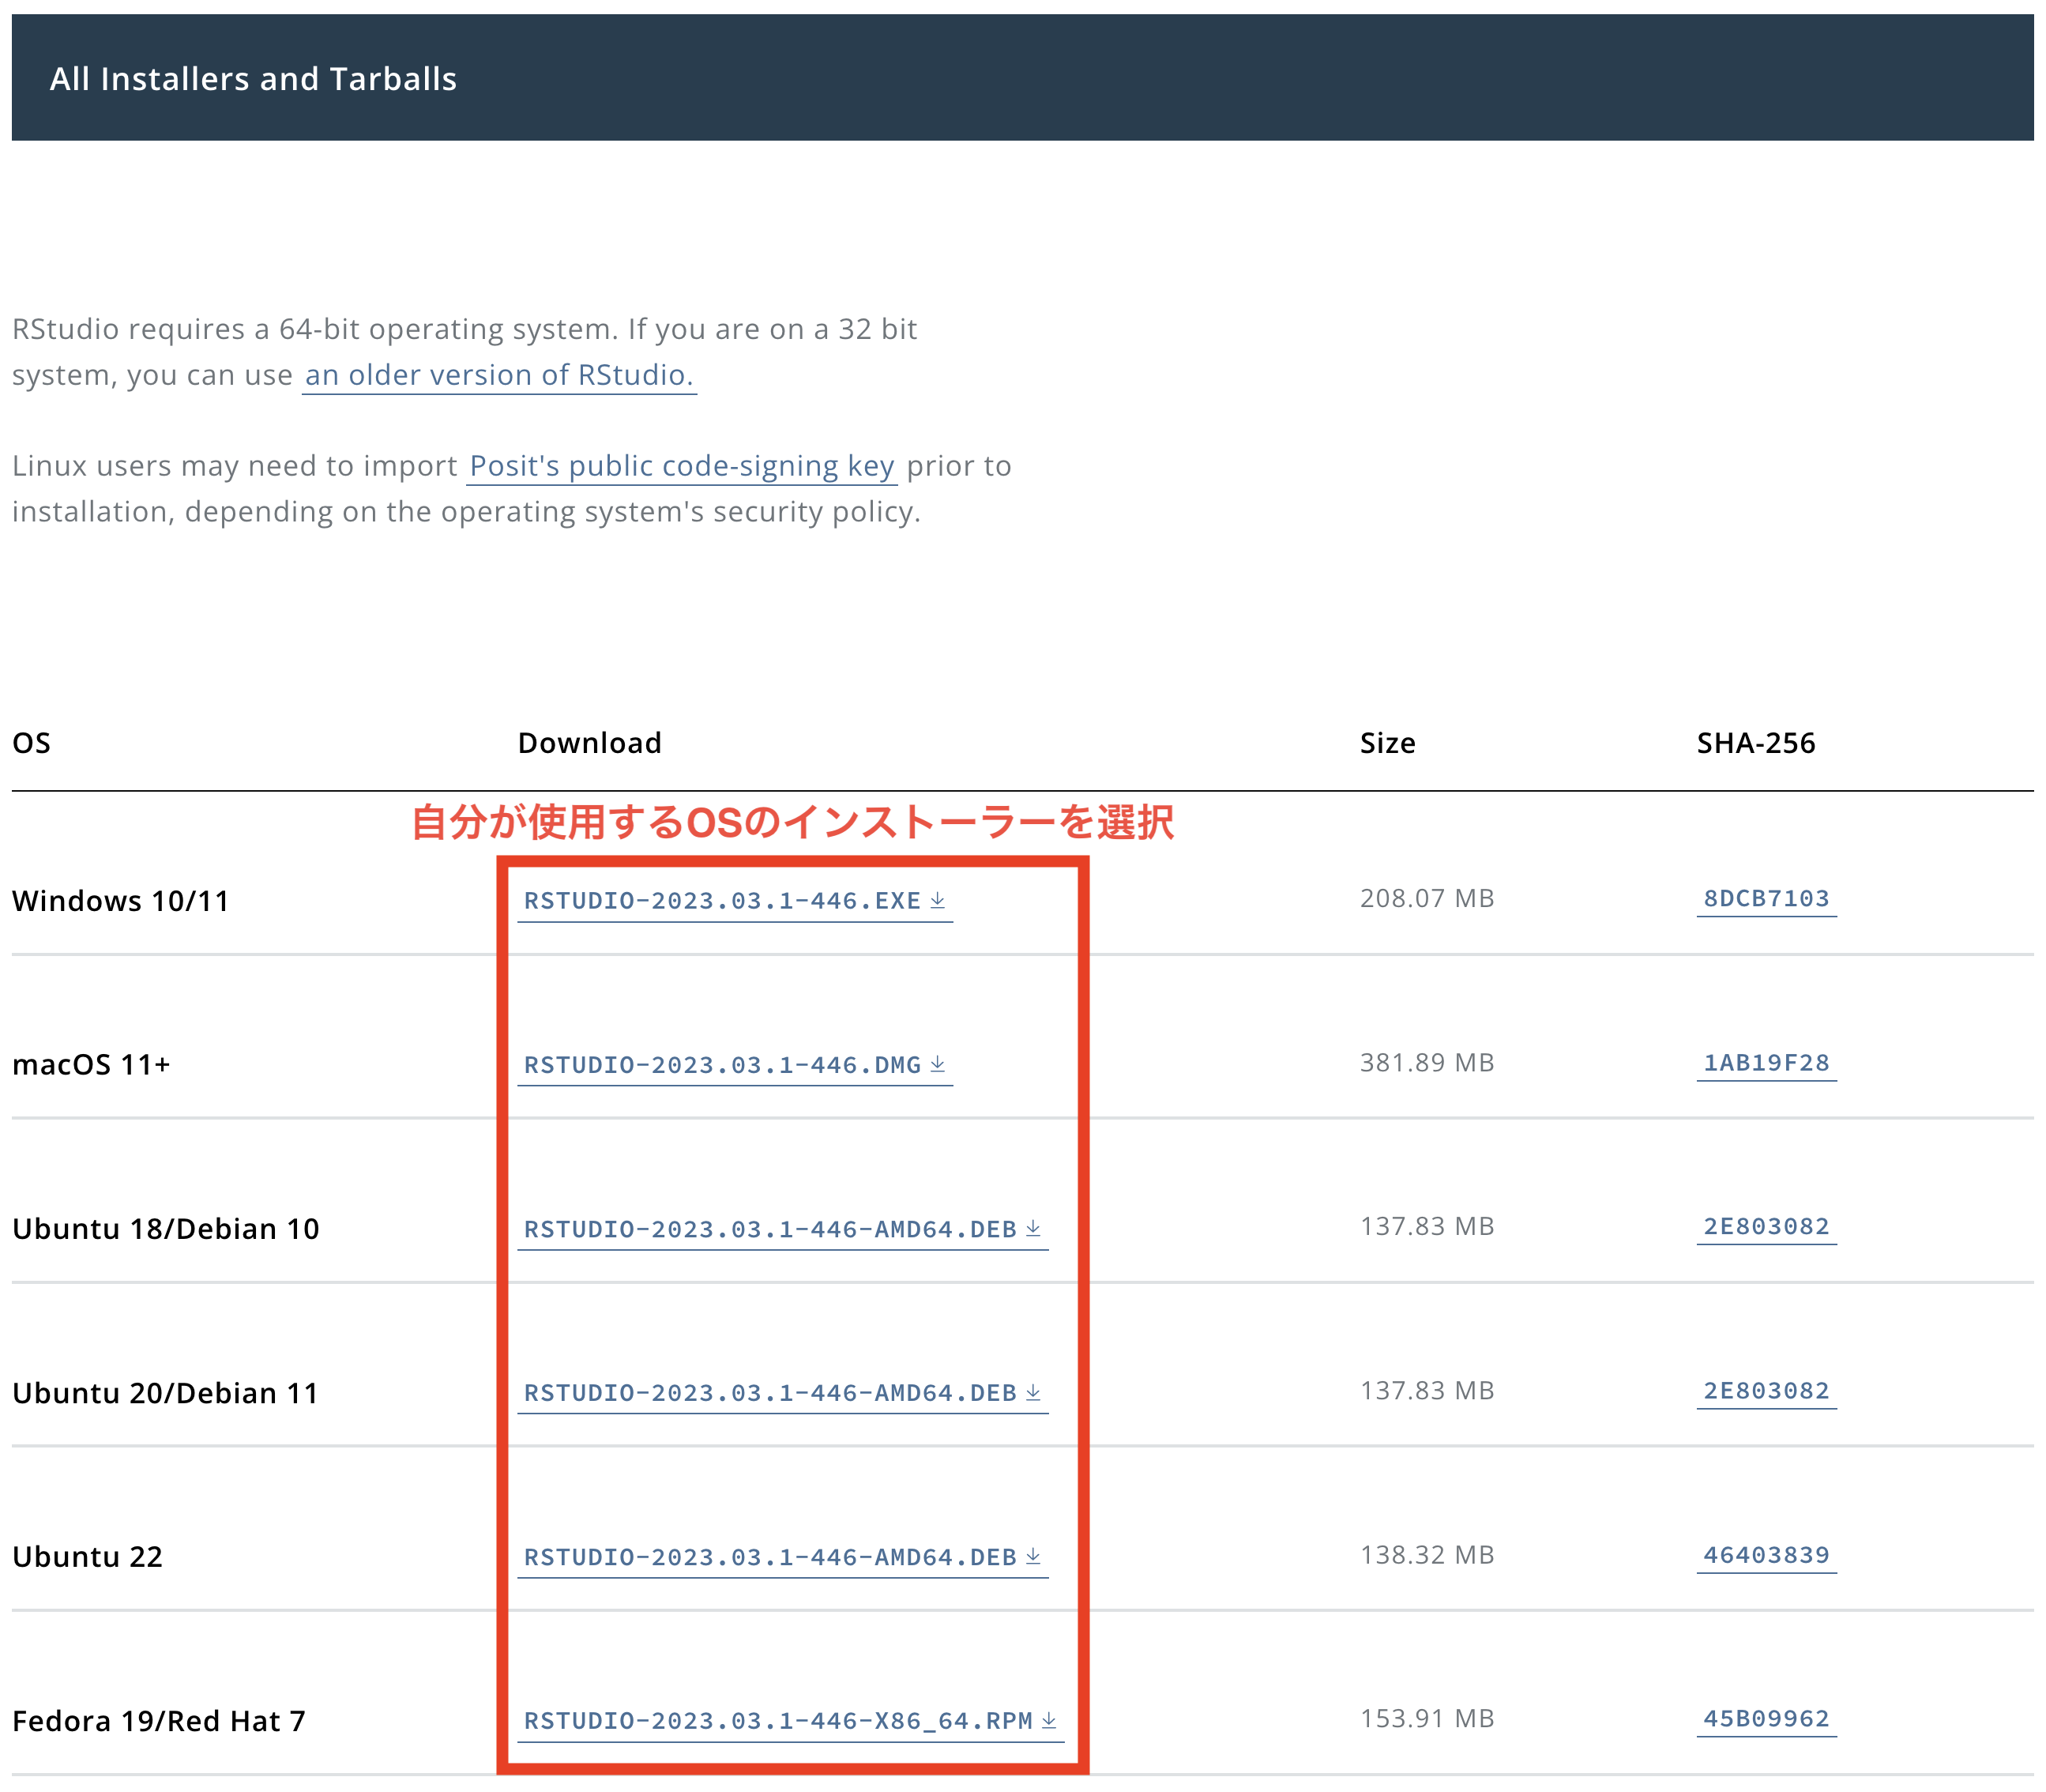
Task: Click the OS column header
Action: pos(31,742)
